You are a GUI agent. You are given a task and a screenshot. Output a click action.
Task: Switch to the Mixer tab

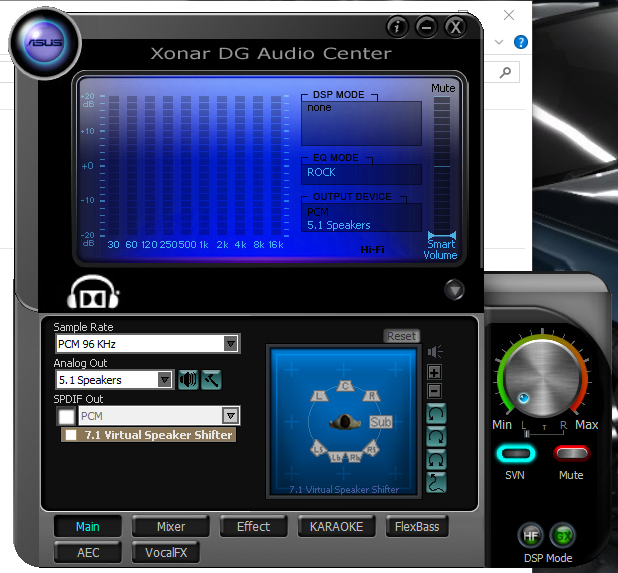(171, 526)
